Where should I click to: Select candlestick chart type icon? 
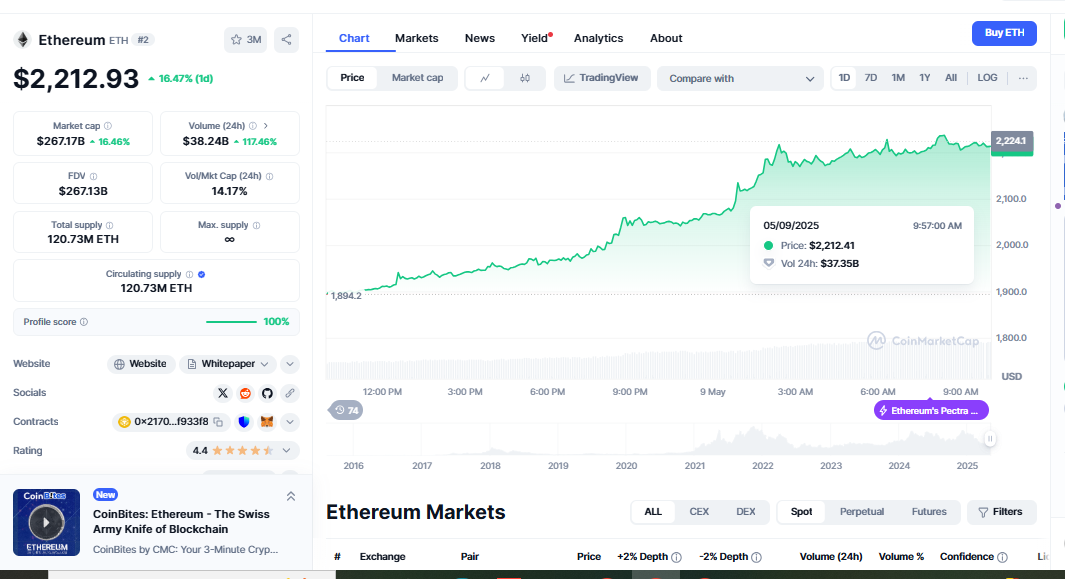coord(525,78)
